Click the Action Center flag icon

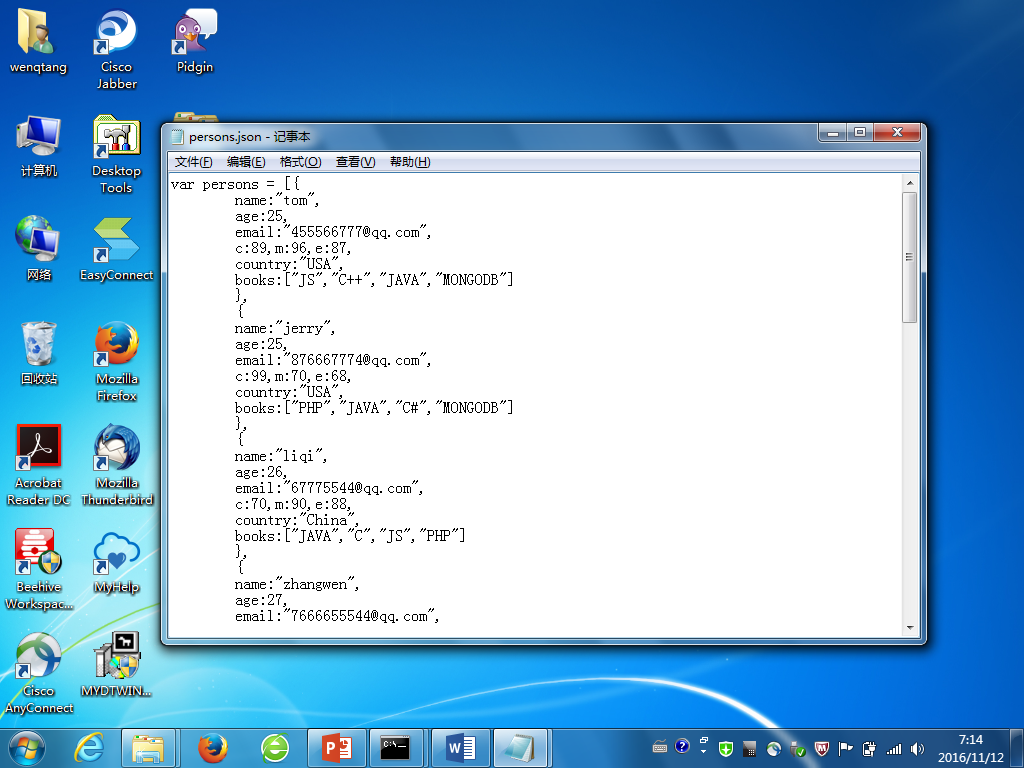point(846,748)
